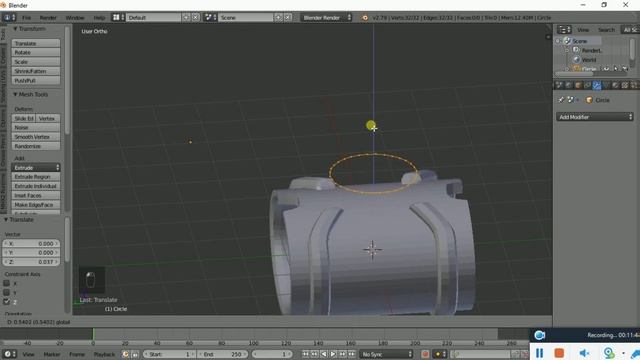The height and width of the screenshot is (360, 640).
Task: Click the Translate button
Action: (36, 43)
